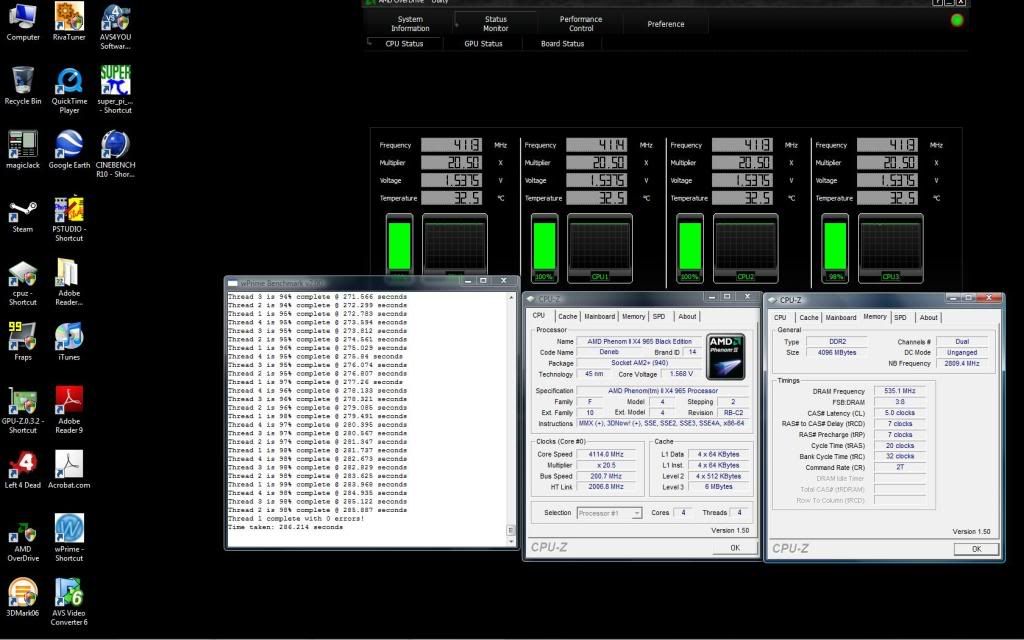Select the Steam desktop icon
This screenshot has width=1024, height=640.
click(23, 214)
